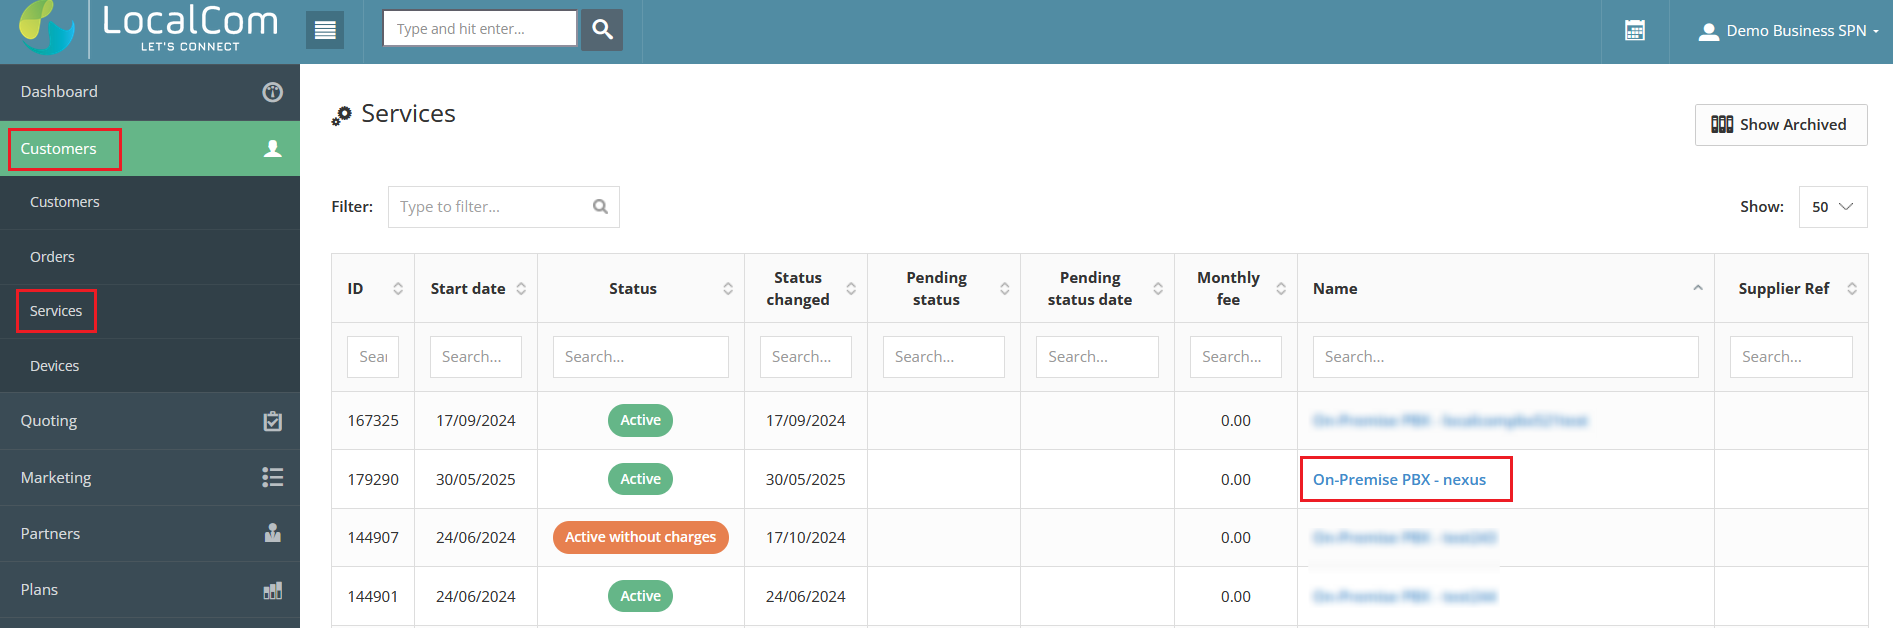1893x629 pixels.
Task: Open the On-Premise PBX - nexus link
Action: tap(1399, 480)
